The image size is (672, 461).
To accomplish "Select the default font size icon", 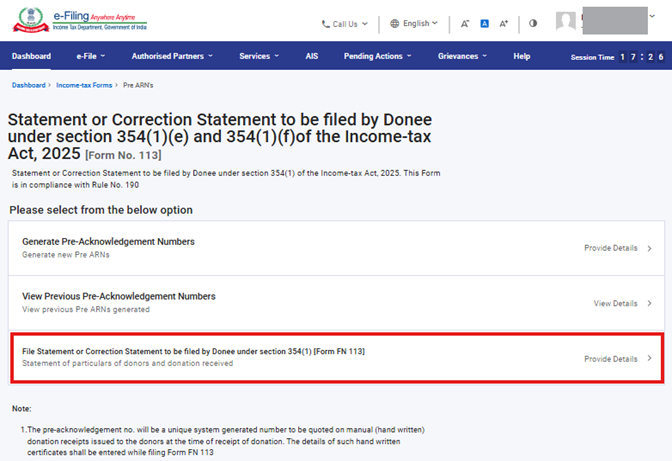I will coord(484,23).
